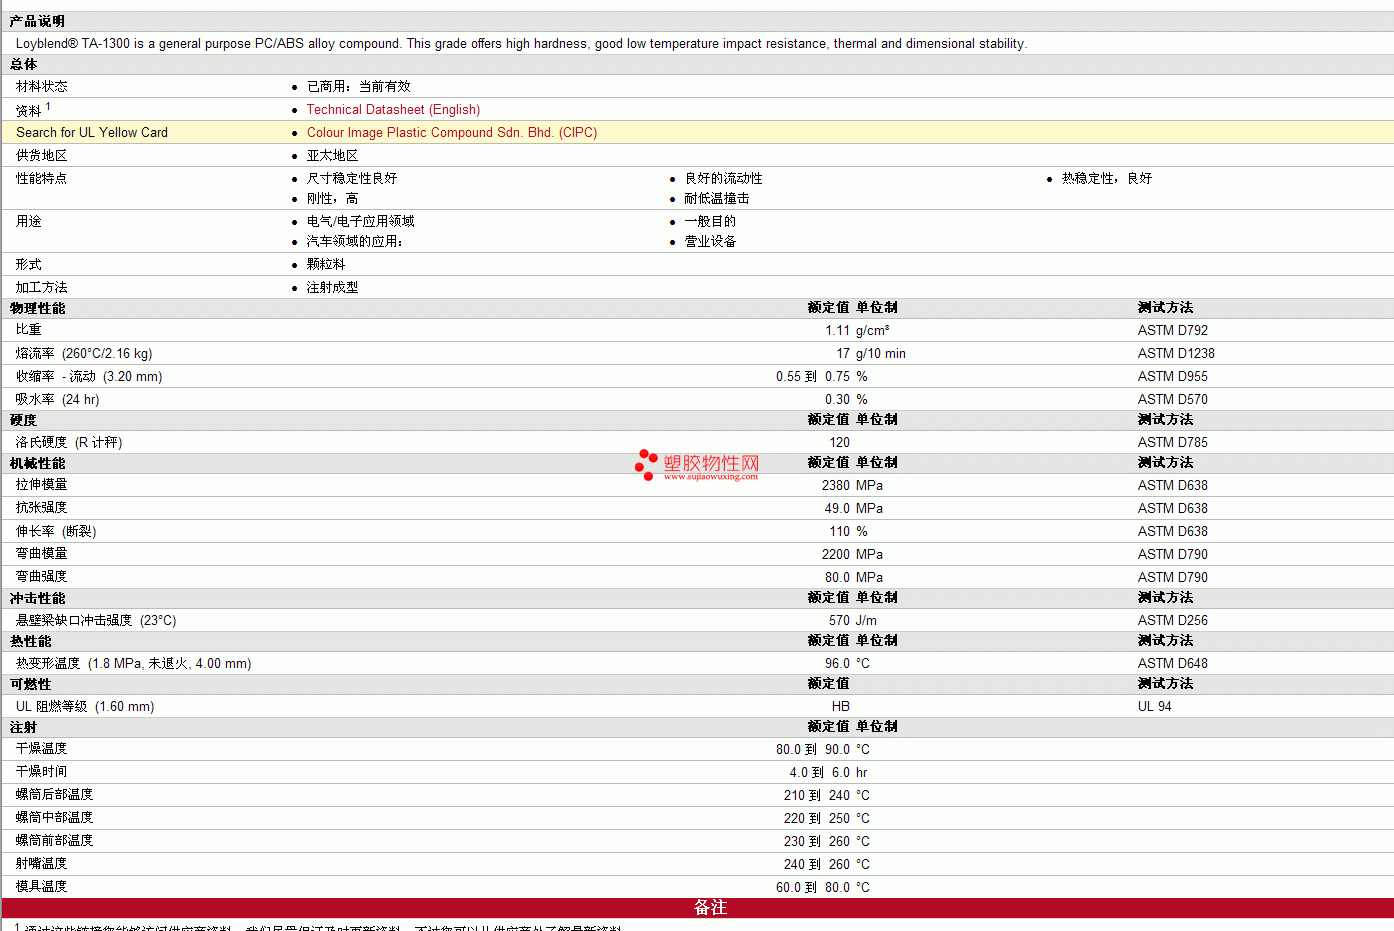Click ASTM D790 in the '弯曲强度' row
The width and height of the screenshot is (1394, 931).
coord(1173,578)
